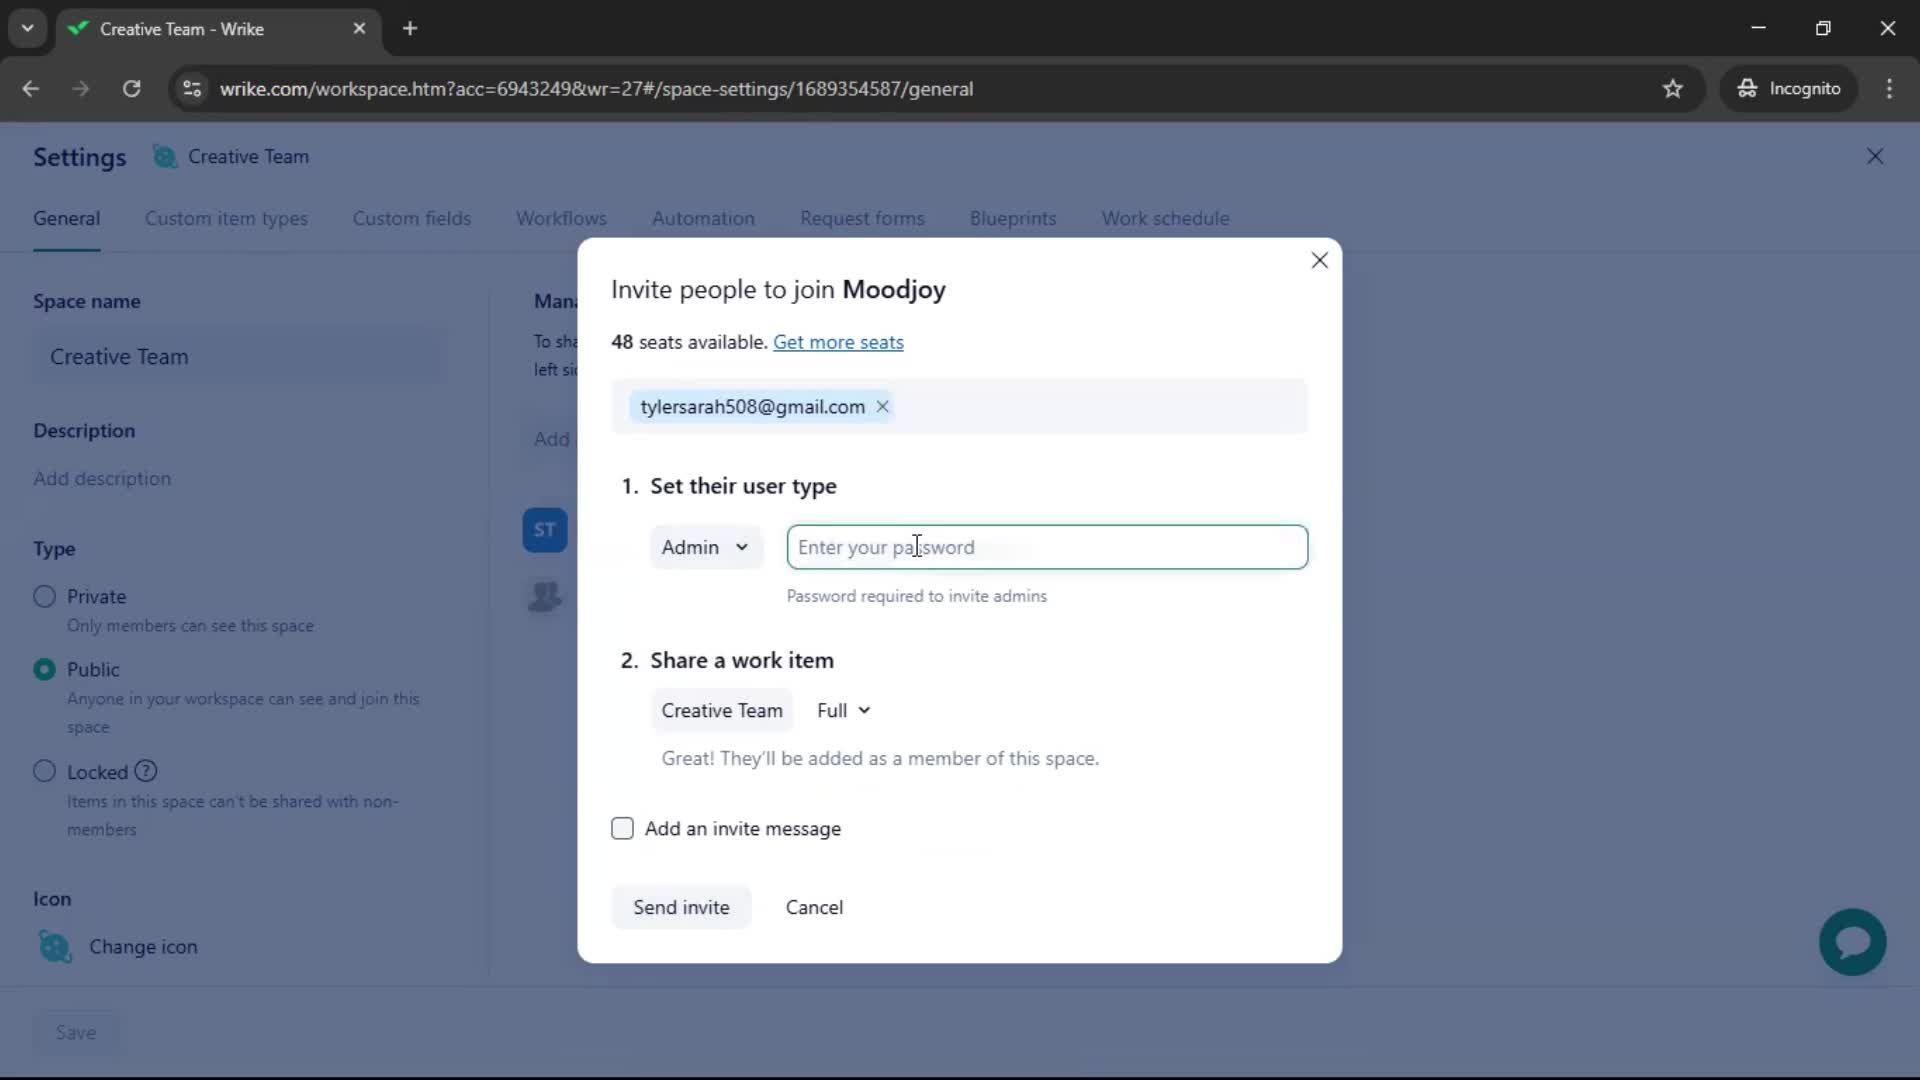Go forward in browser history
Screen dimensions: 1920x1080
pyautogui.click(x=81, y=89)
